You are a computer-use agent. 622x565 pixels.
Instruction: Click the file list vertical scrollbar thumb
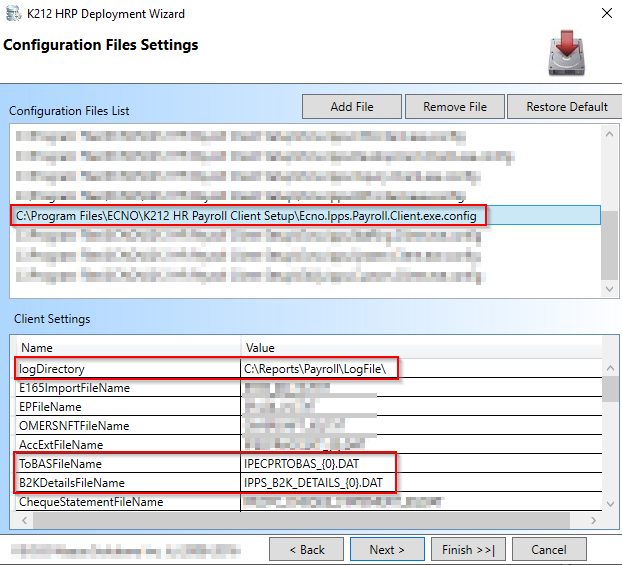[x=609, y=245]
